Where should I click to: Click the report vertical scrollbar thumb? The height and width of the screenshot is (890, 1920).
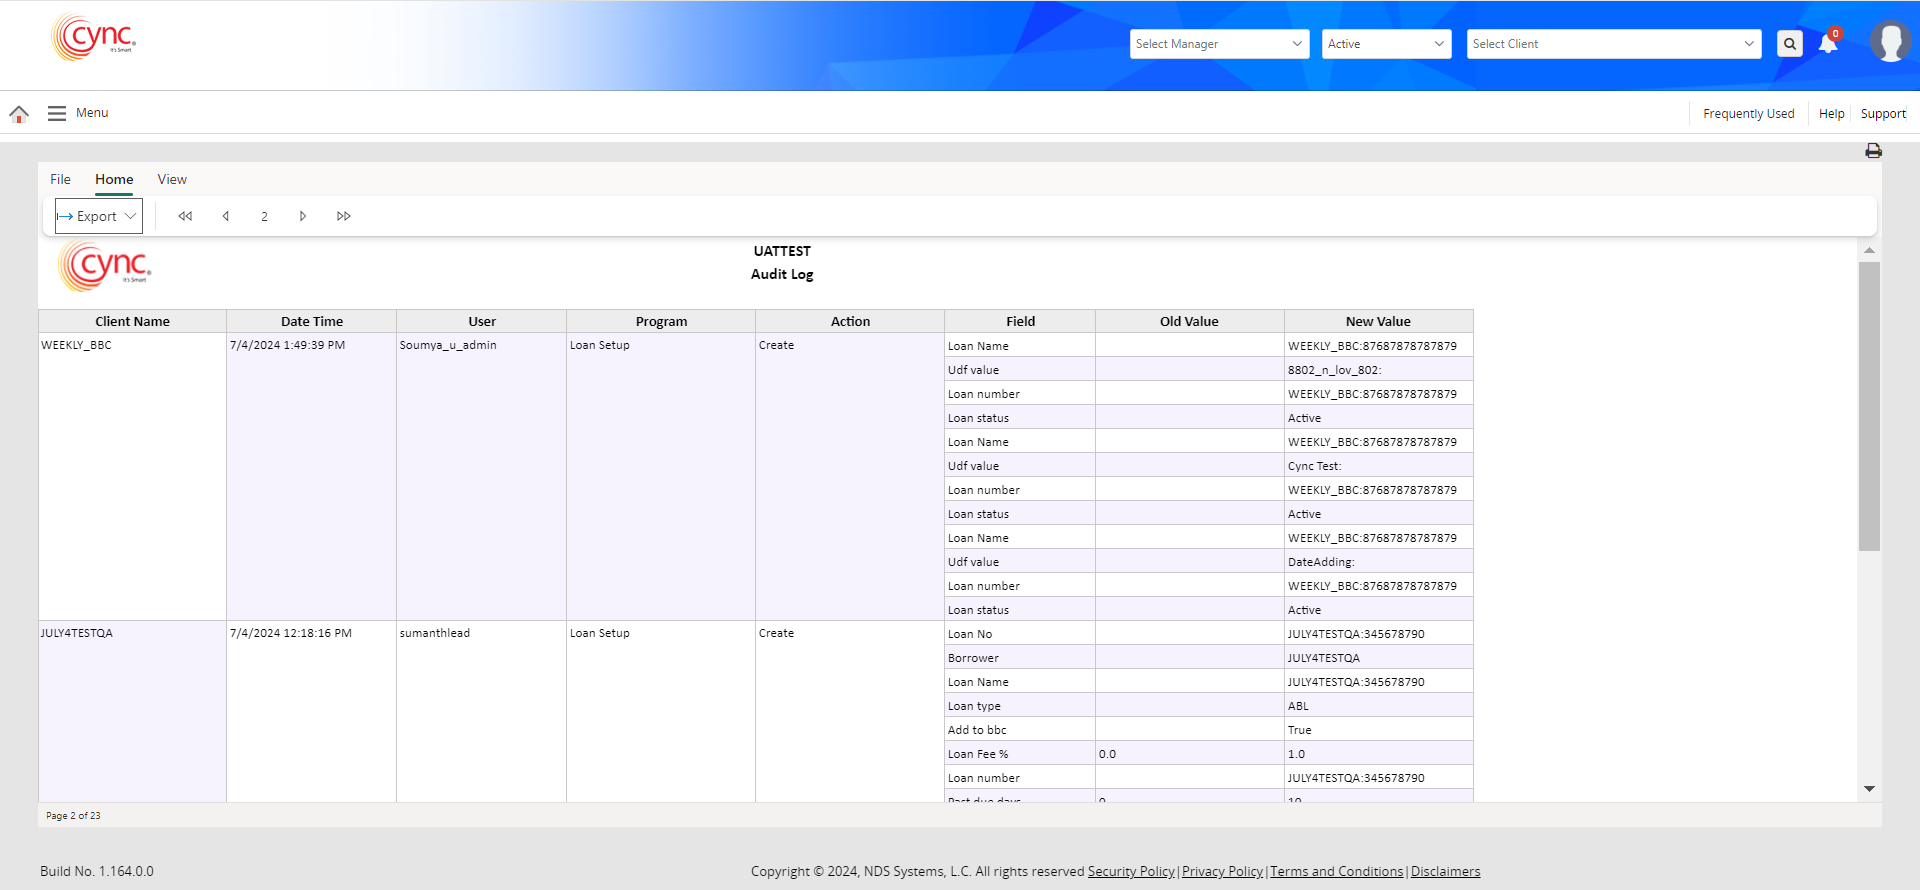click(1869, 405)
